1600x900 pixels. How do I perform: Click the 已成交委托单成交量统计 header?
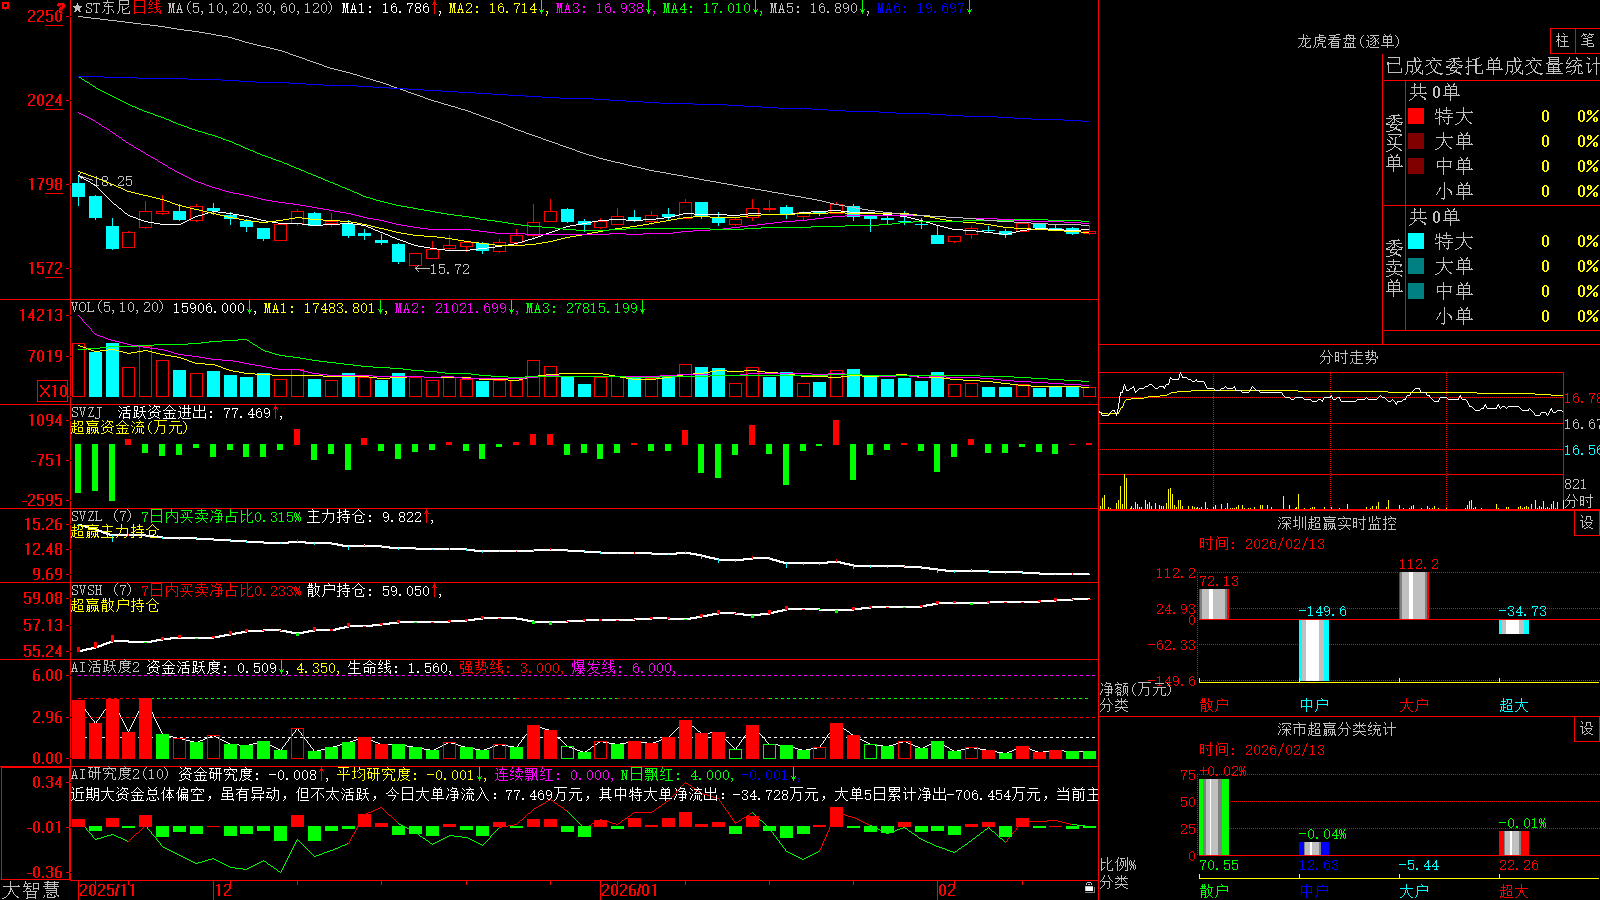pyautogui.click(x=1492, y=66)
